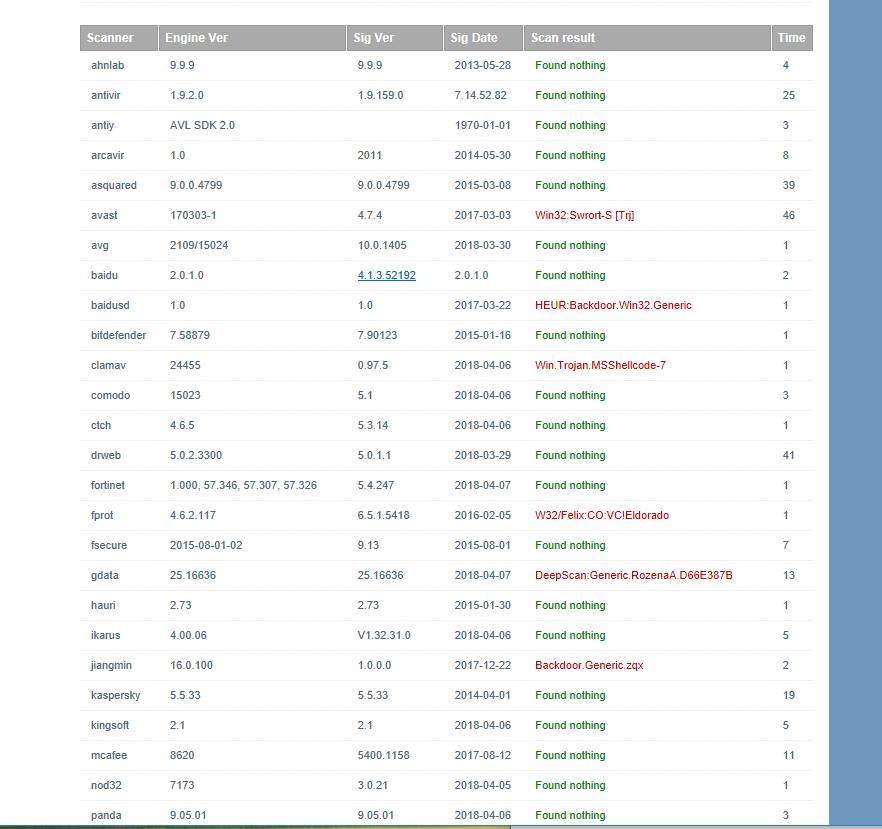Click the Win.Trojan.MSShellcode-7 result
The height and width of the screenshot is (829, 882).
600,366
